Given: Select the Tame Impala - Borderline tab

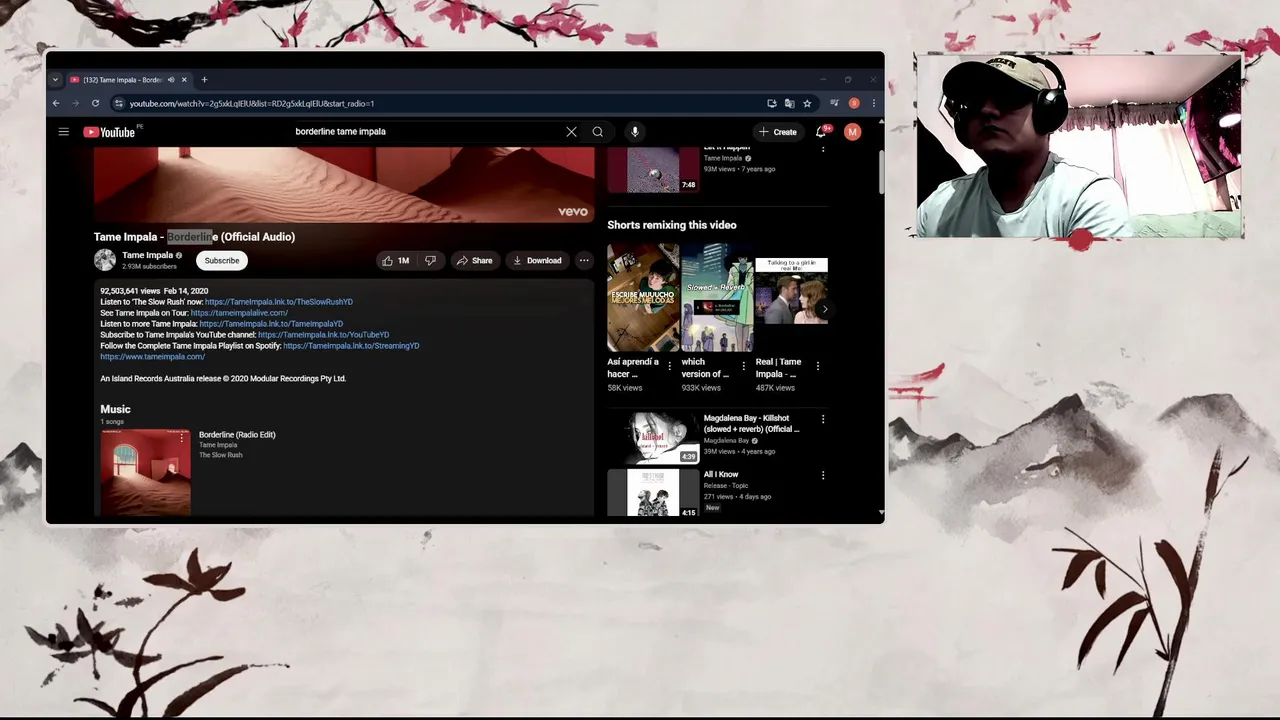Looking at the screenshot, I should [121, 80].
